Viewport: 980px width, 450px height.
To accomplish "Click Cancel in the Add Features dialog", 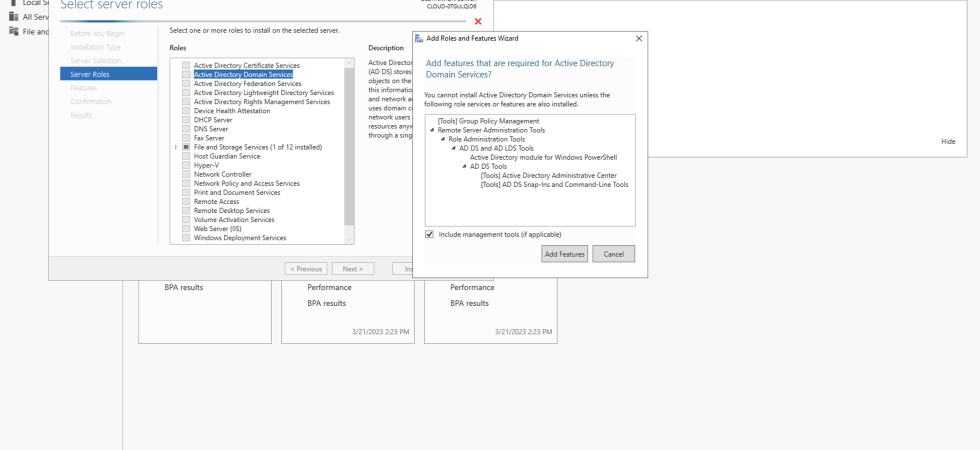I will 614,254.
